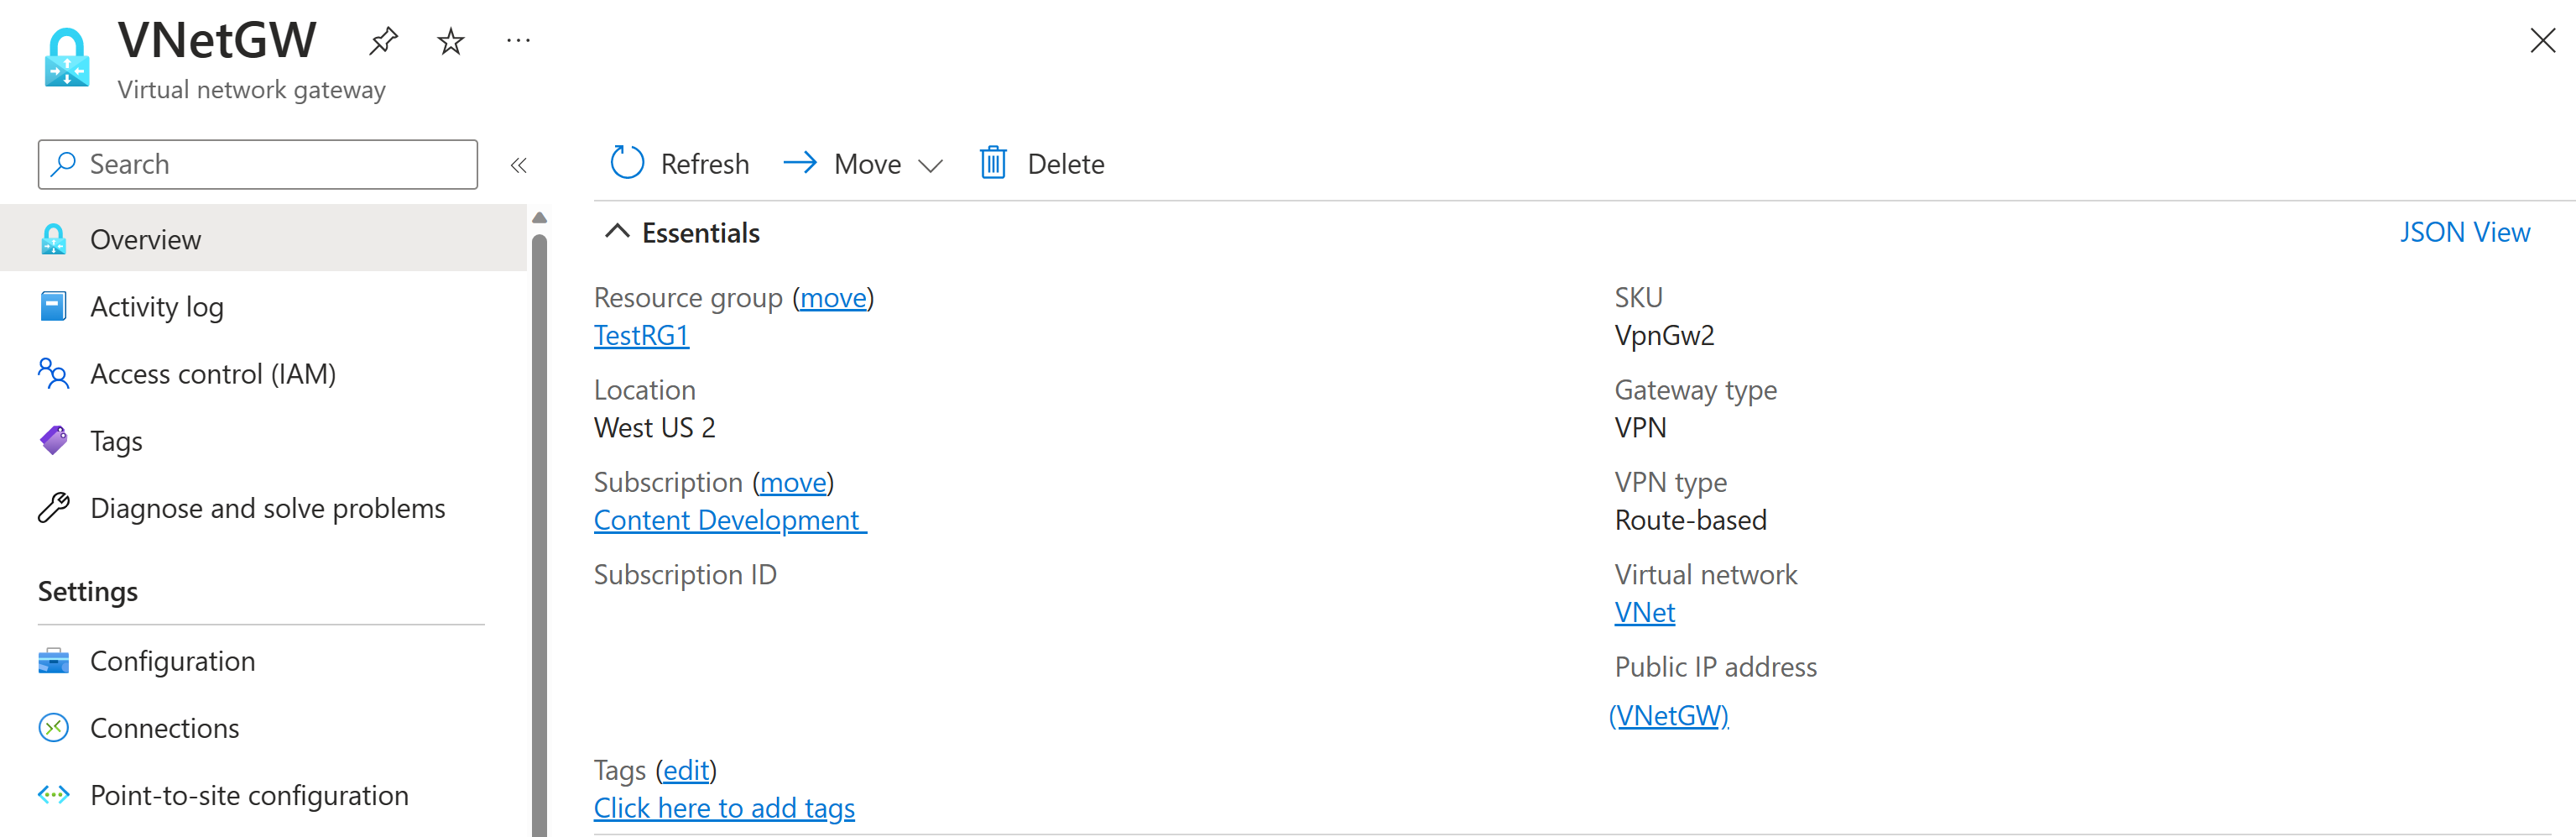Open the TestRG1 resource group link
Image resolution: width=2576 pixels, height=837 pixels.
(641, 335)
